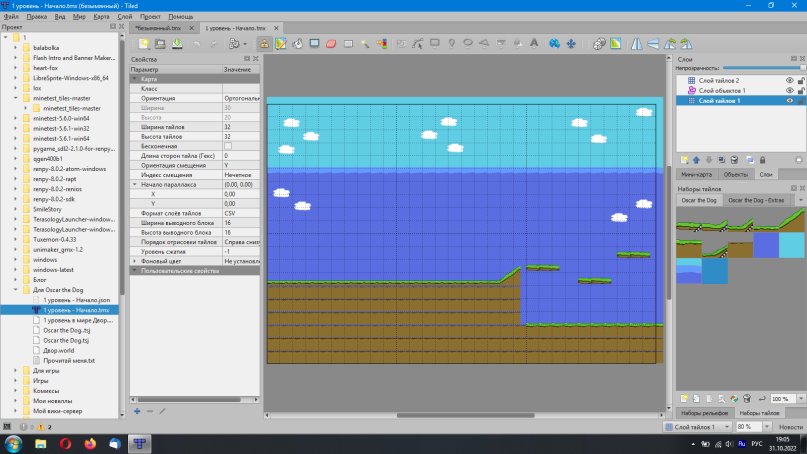
Task: Click the Remove Layer trash icon
Action: coord(734,160)
